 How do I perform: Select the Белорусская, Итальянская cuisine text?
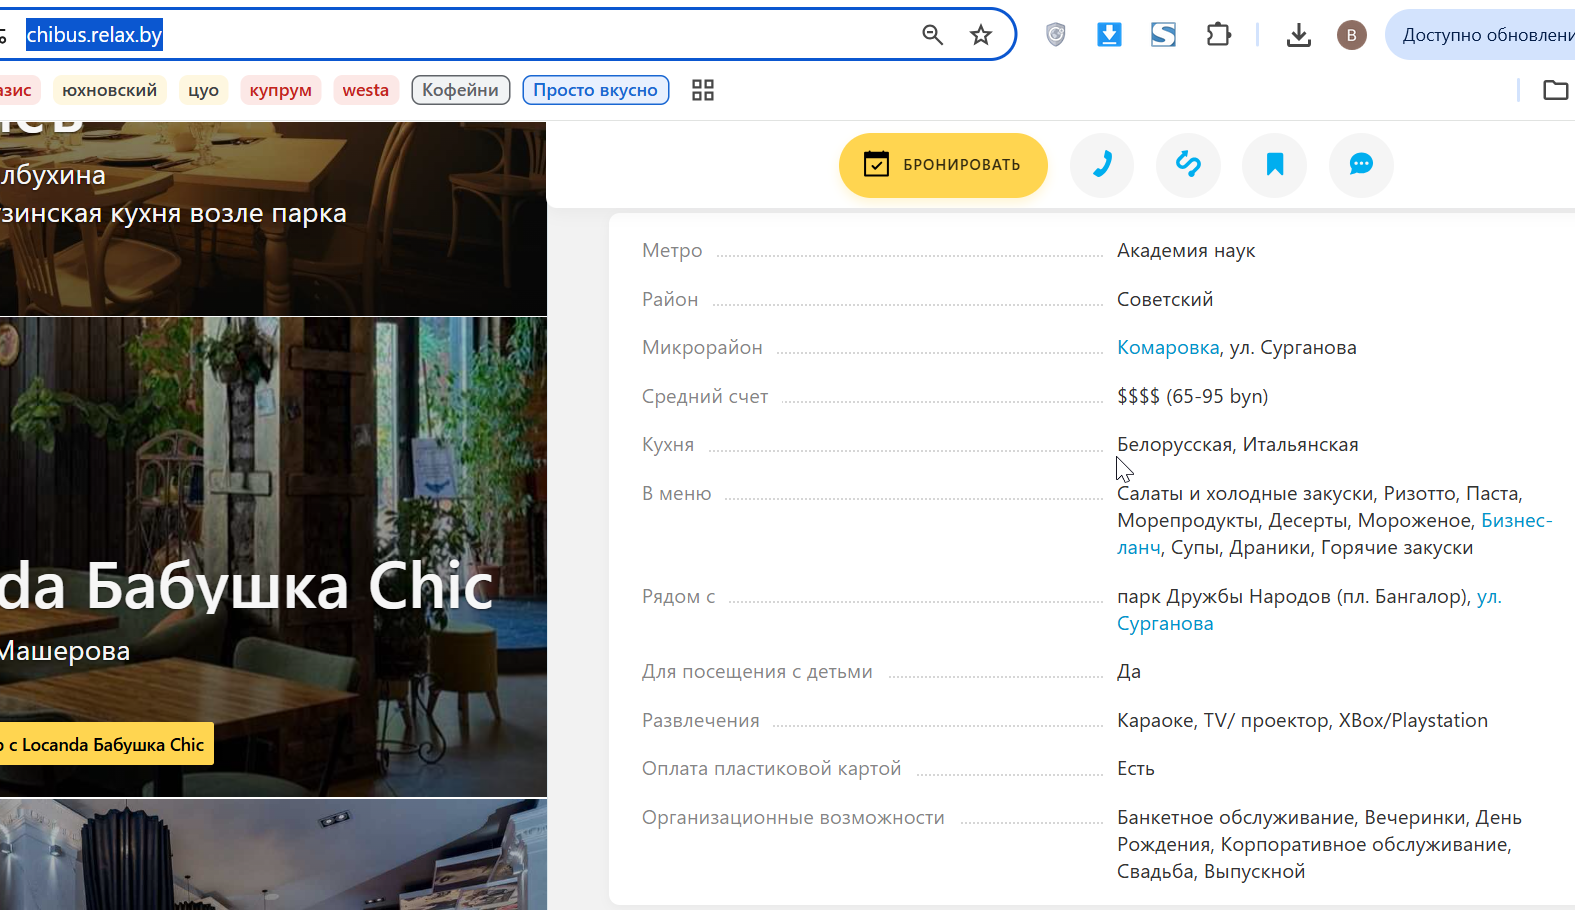click(1238, 444)
